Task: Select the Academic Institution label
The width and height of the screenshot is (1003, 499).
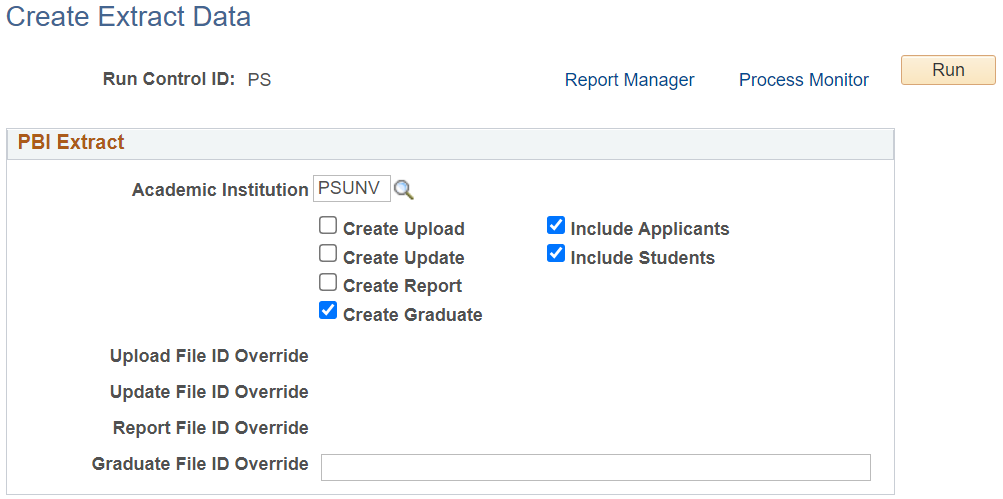Action: pos(220,190)
